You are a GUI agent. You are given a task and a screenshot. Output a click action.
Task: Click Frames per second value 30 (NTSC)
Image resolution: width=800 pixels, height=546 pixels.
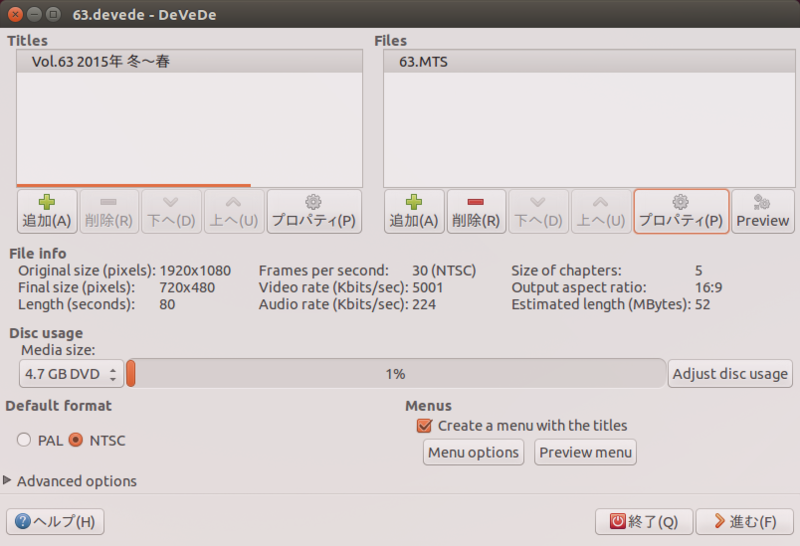[444, 270]
